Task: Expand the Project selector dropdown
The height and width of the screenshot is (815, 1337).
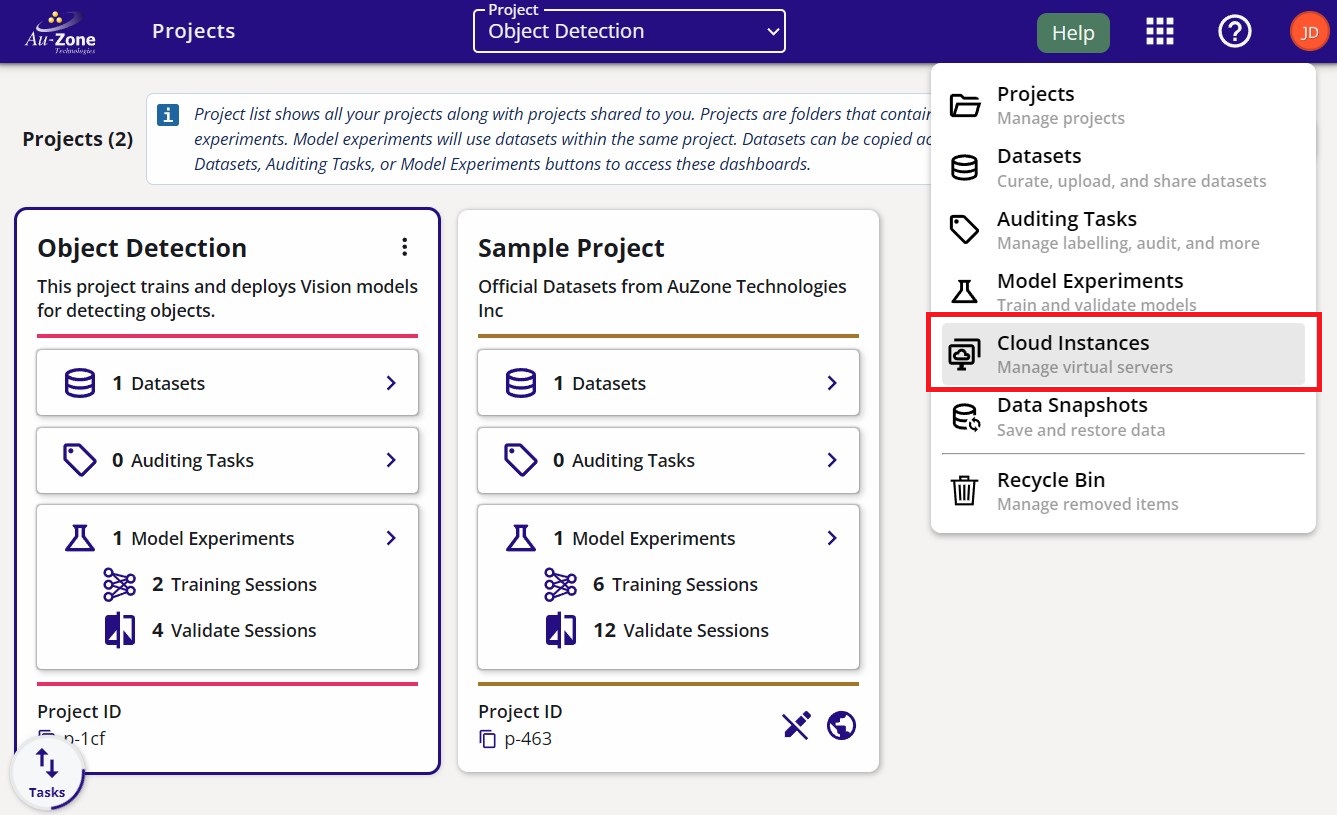Action: click(629, 31)
